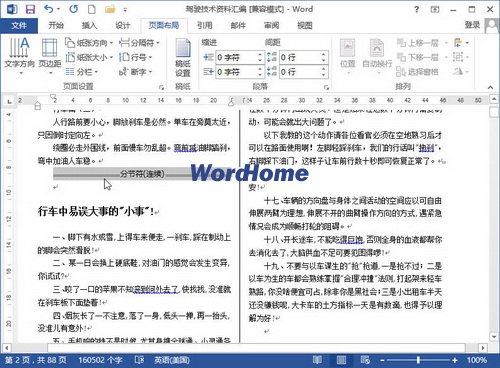The image size is (500, 368).
Task: Switch to Read Mode view icon
Action: tap(317, 360)
